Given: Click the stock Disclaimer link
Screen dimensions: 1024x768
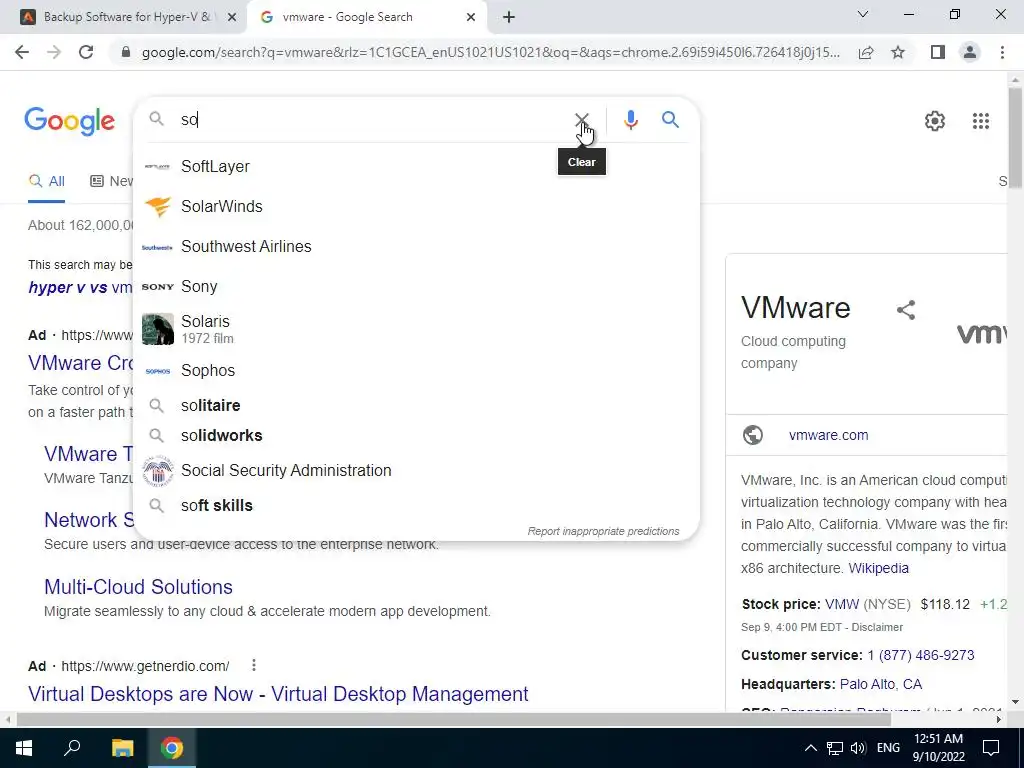Looking at the screenshot, I should pyautogui.click(x=877, y=627).
